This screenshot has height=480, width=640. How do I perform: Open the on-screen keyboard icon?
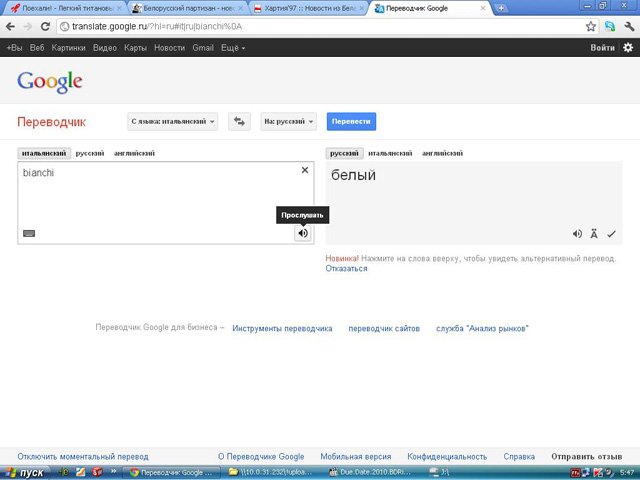tap(29, 233)
